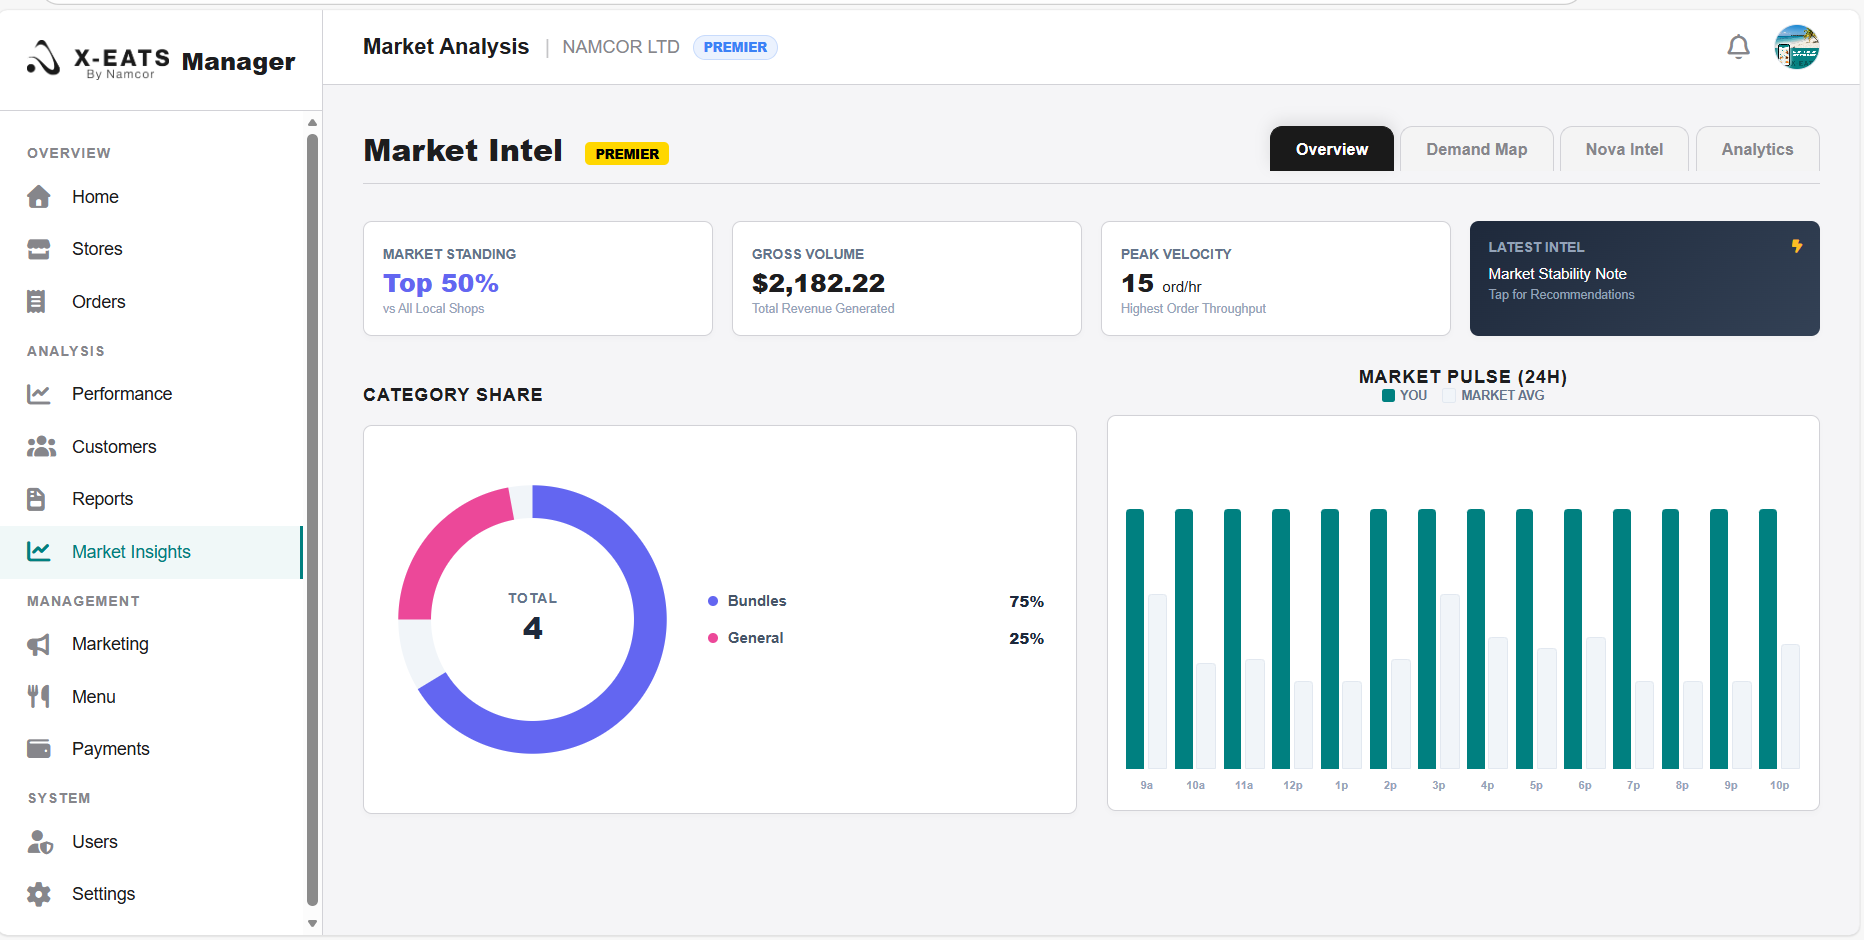Click the Home house icon in sidebar

[39, 197]
